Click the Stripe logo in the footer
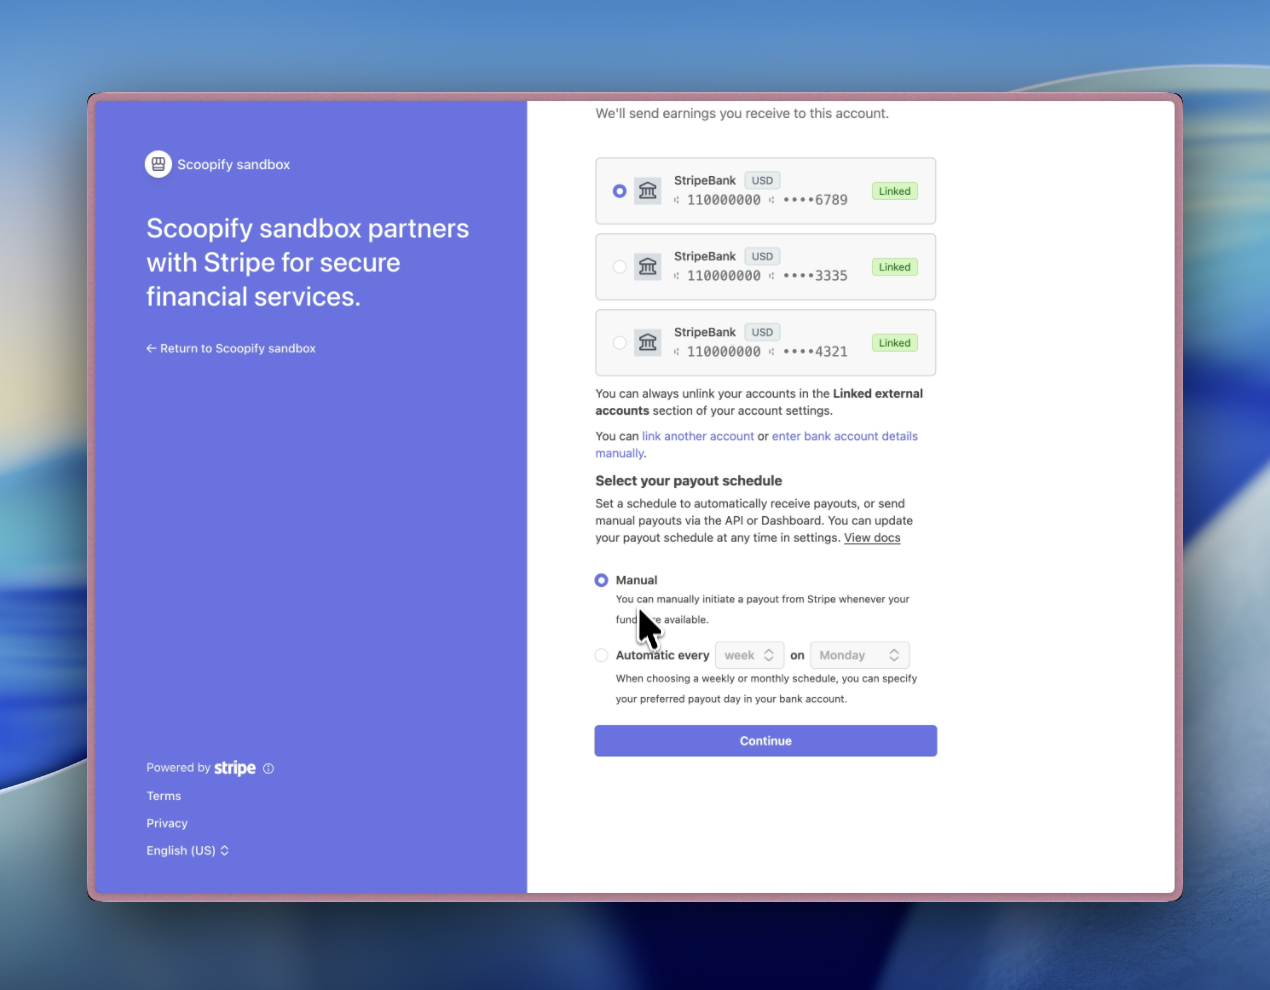The height and width of the screenshot is (990, 1270). (x=235, y=768)
